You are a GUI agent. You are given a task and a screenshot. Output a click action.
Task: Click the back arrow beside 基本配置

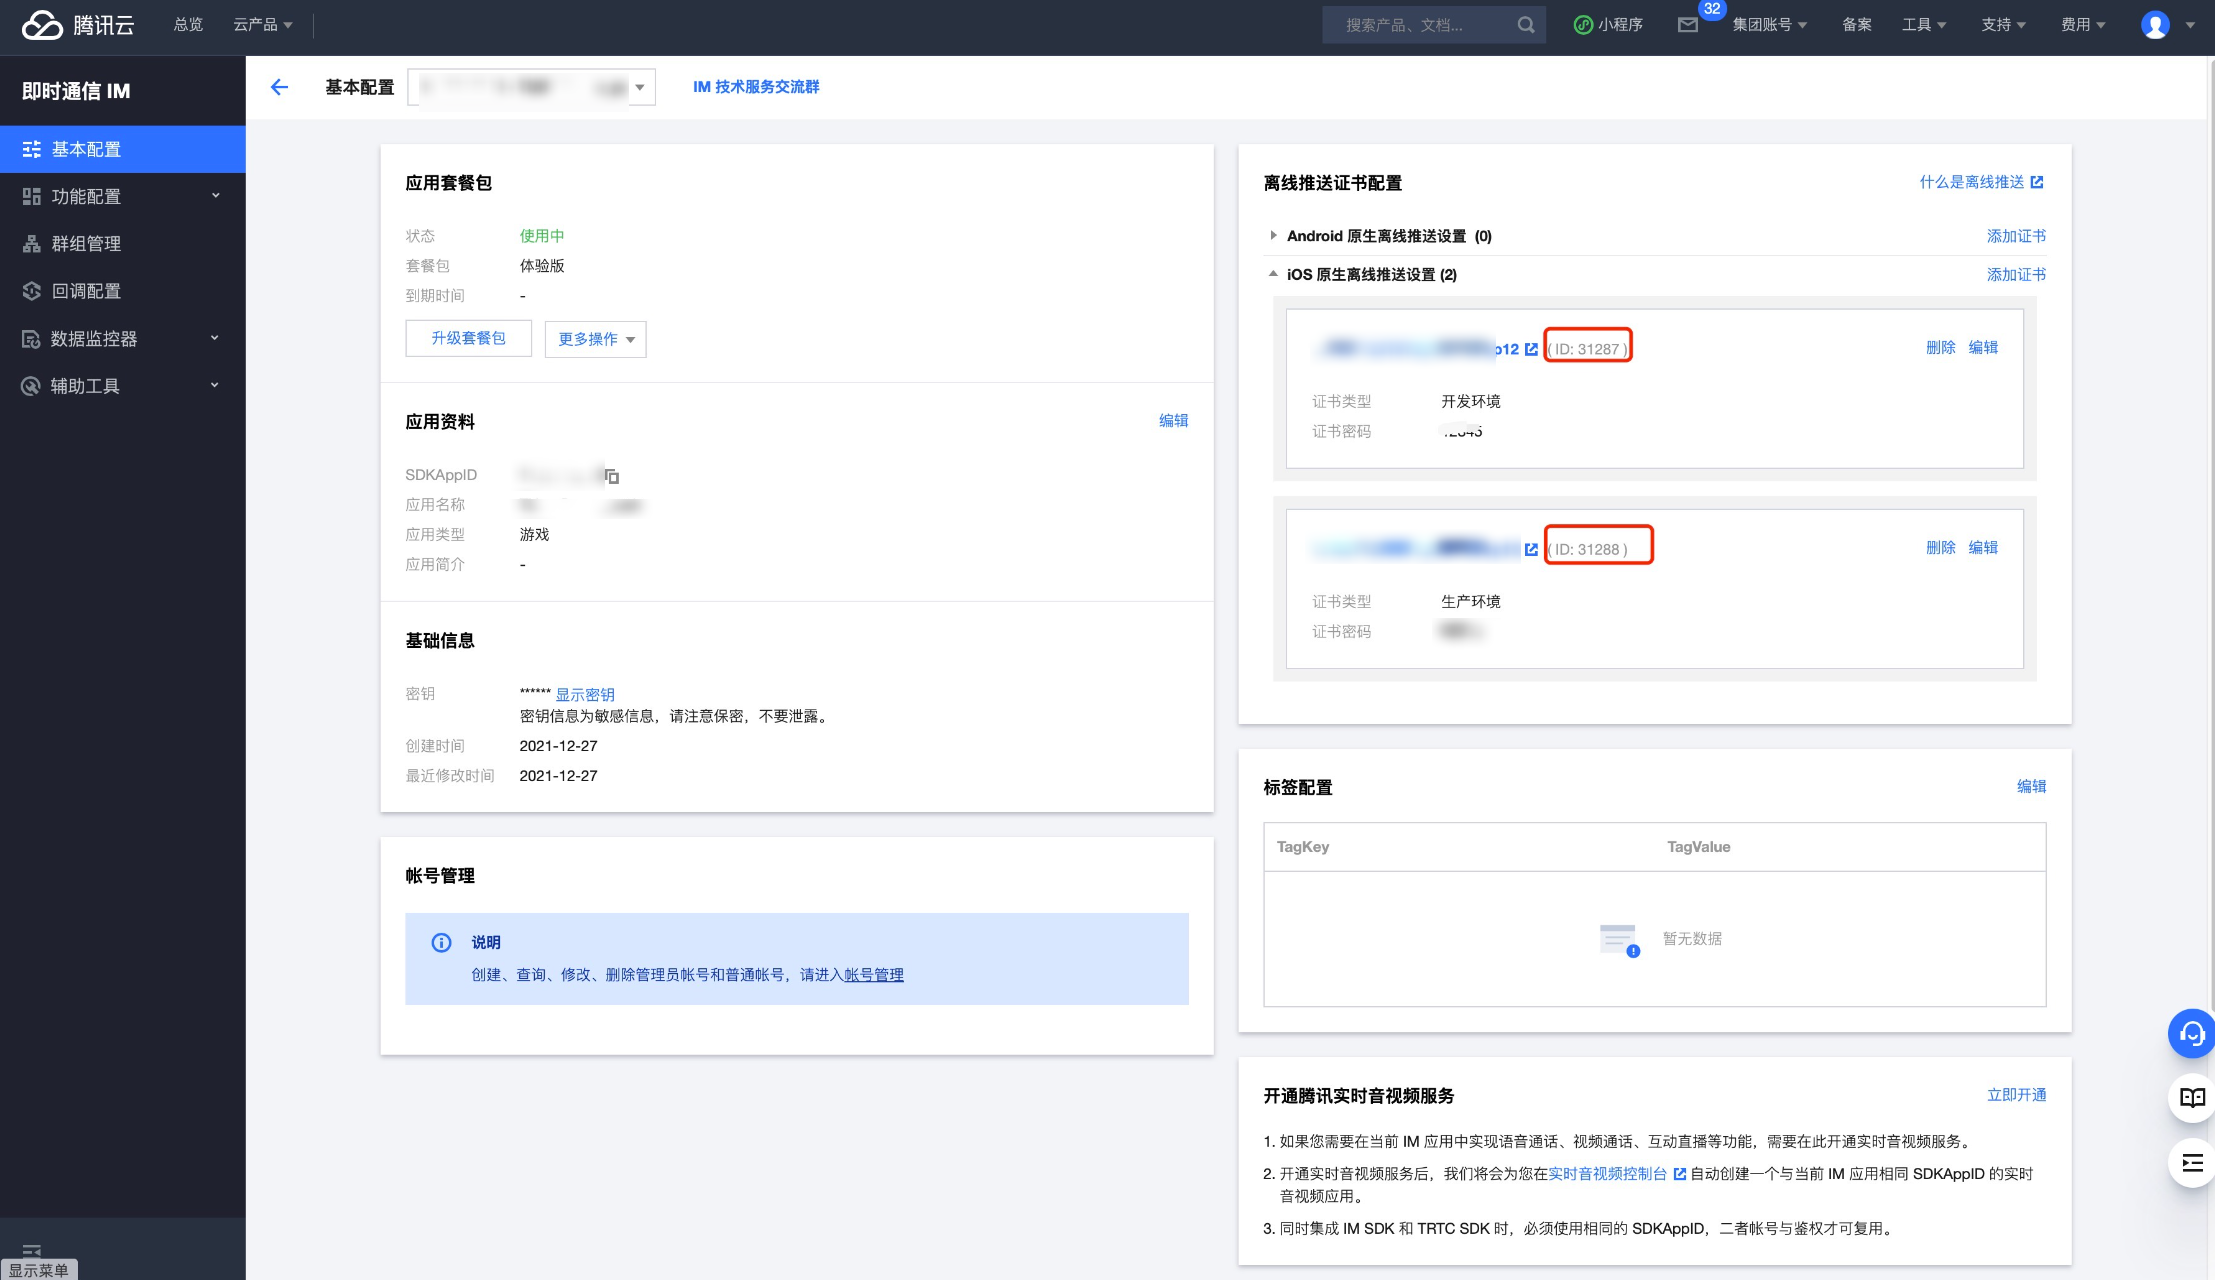(280, 87)
